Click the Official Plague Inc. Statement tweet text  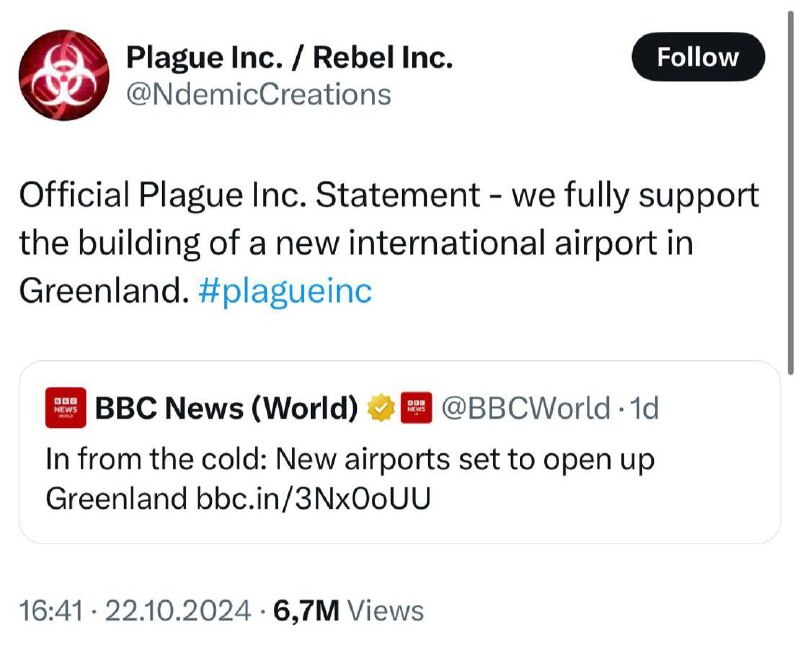[x=389, y=242]
